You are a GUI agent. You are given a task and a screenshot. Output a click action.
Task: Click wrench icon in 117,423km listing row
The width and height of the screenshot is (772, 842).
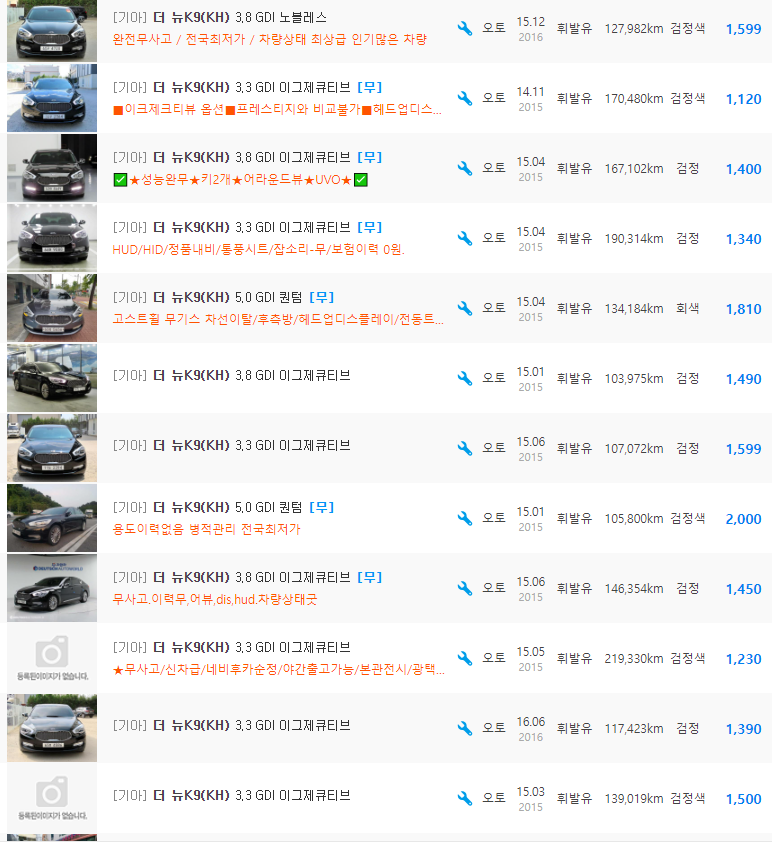(465, 729)
